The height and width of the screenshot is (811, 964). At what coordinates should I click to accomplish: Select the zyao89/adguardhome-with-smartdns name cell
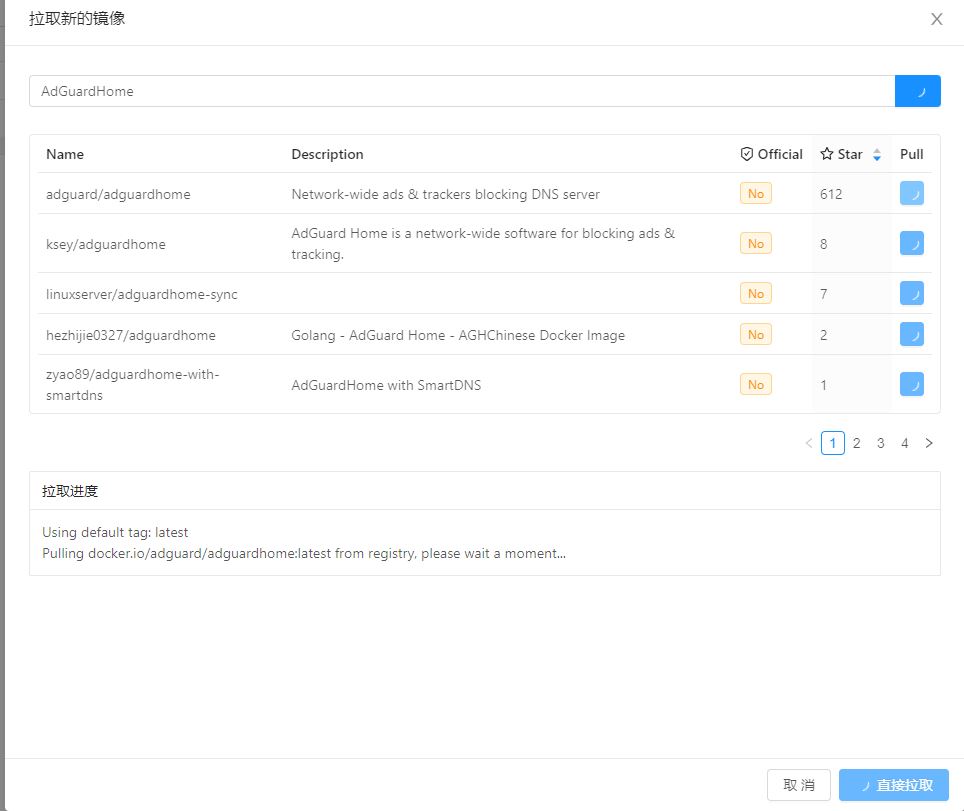tap(133, 385)
